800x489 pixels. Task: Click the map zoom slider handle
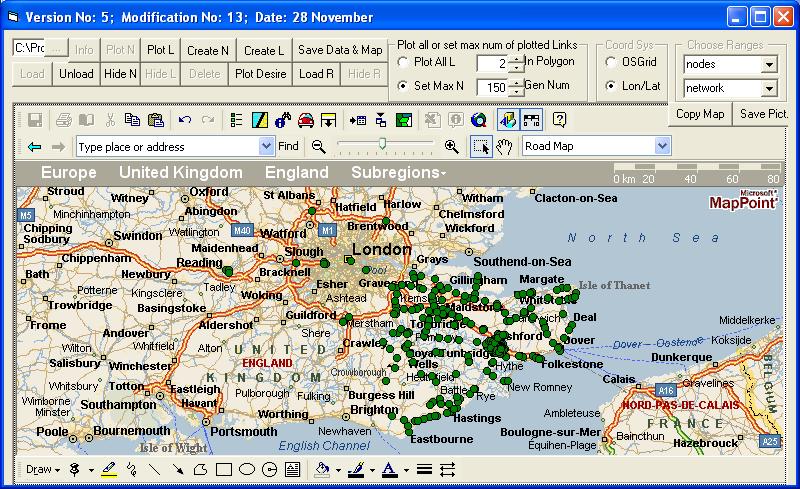(382, 144)
